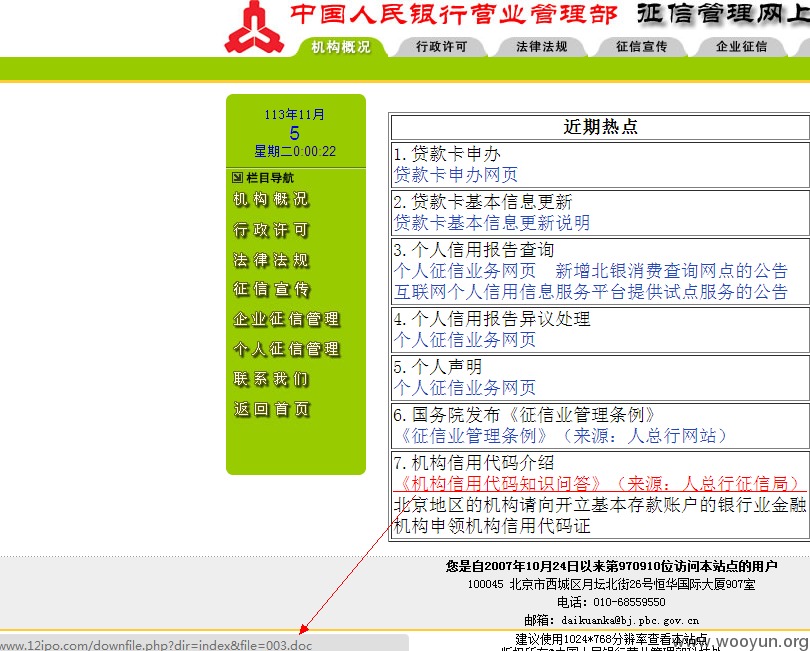810x651 pixels.
Task: Click the 3. 个人信用报告查询 heading text
Action: coord(474,250)
